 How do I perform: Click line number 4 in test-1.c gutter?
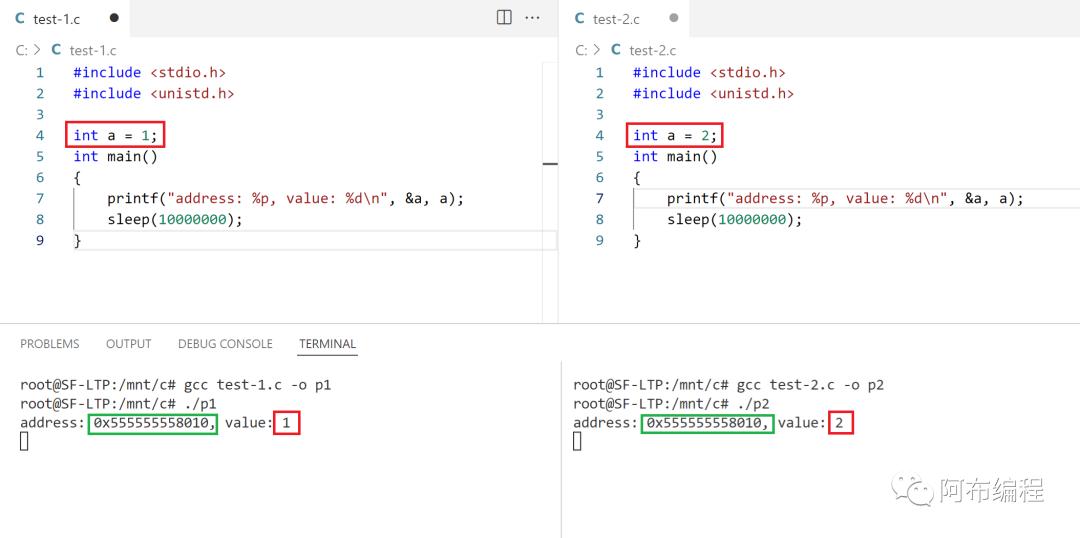[40, 135]
